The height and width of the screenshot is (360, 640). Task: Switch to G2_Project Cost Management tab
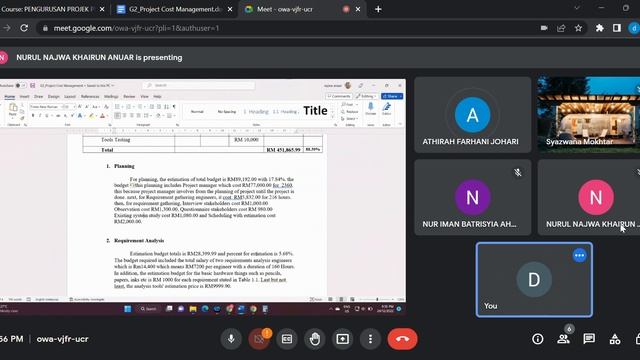click(x=175, y=9)
